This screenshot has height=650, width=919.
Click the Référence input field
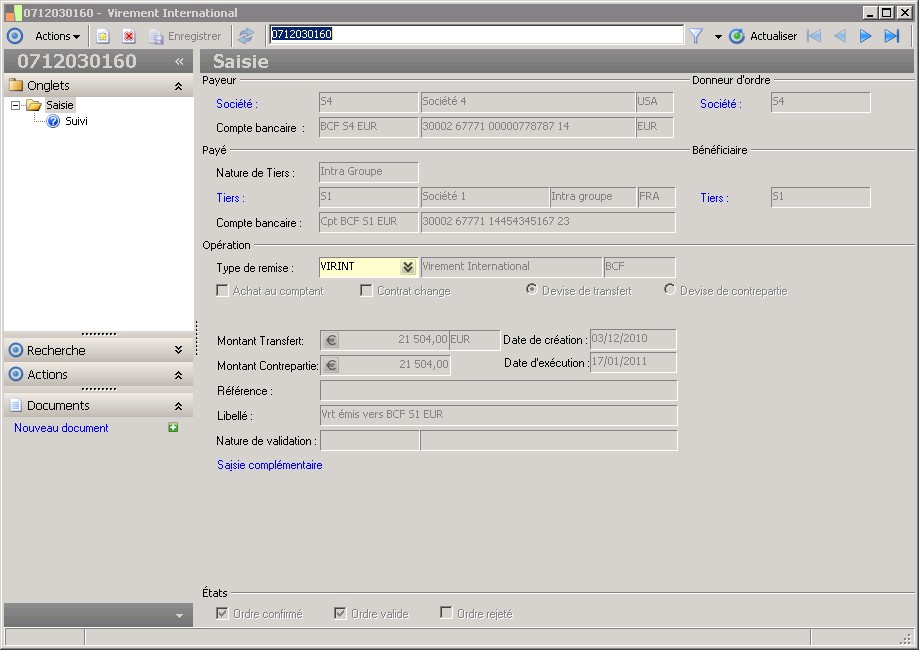[499, 390]
